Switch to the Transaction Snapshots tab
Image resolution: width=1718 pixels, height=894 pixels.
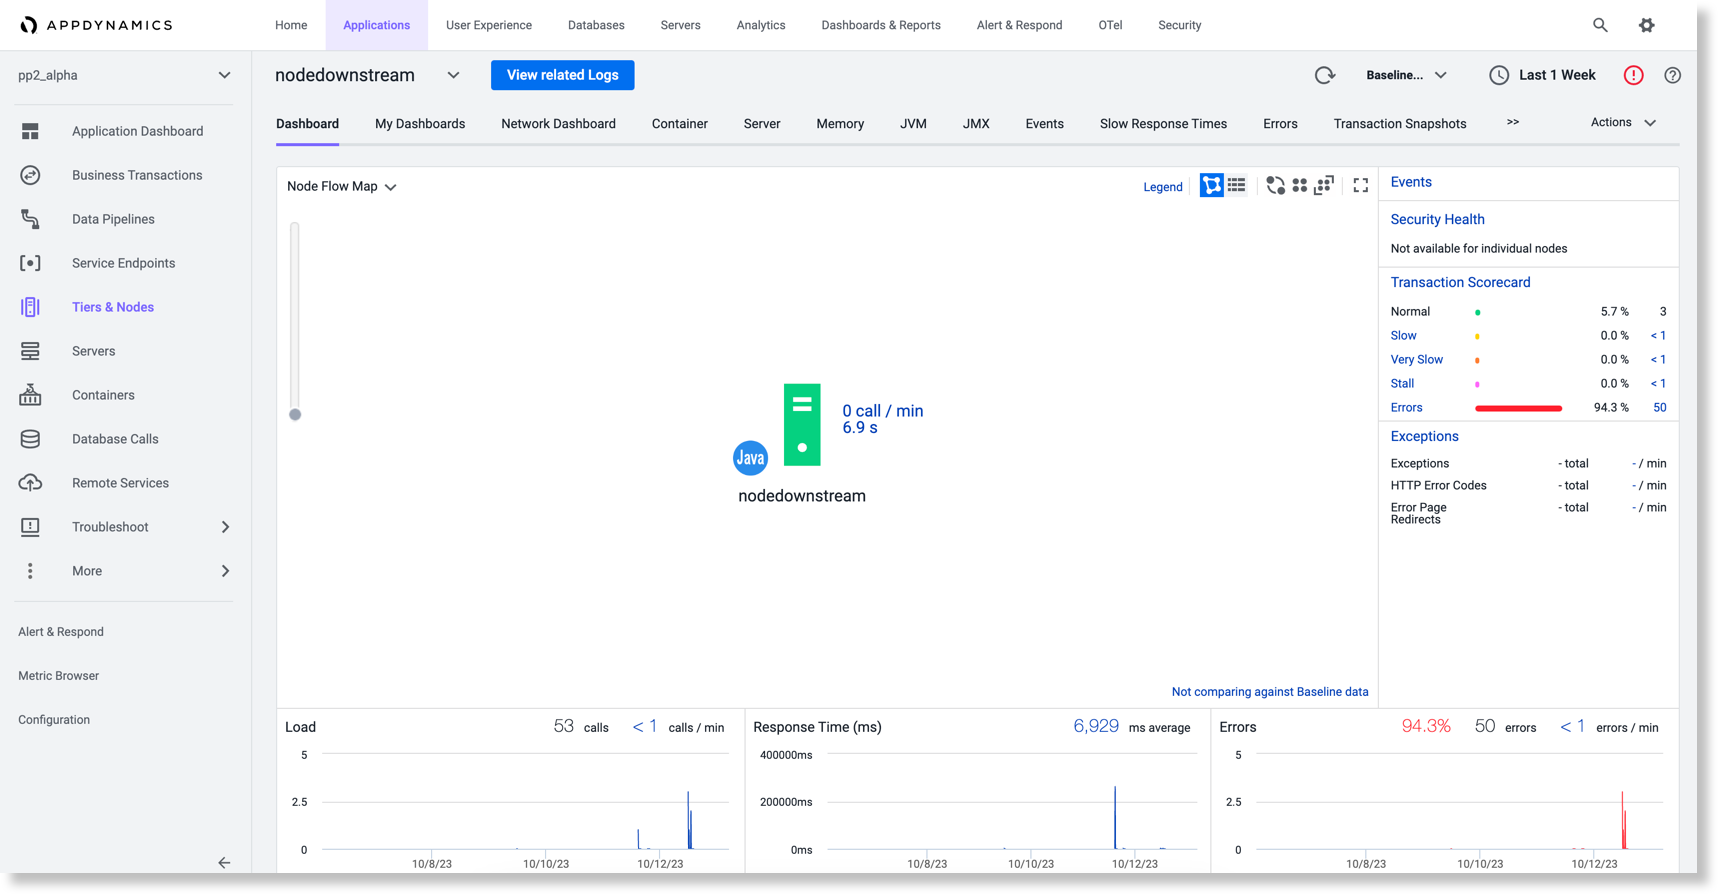[x=1400, y=124]
